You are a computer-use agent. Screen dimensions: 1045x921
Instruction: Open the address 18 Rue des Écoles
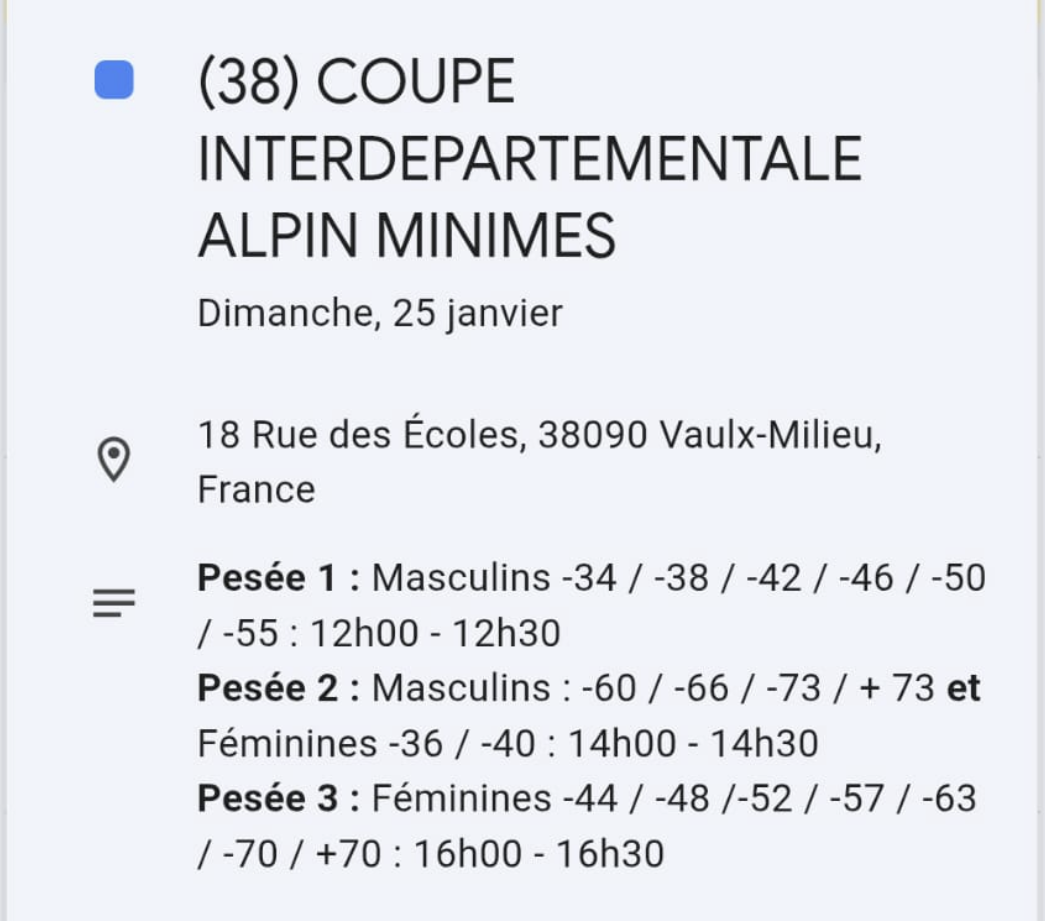tap(360, 436)
